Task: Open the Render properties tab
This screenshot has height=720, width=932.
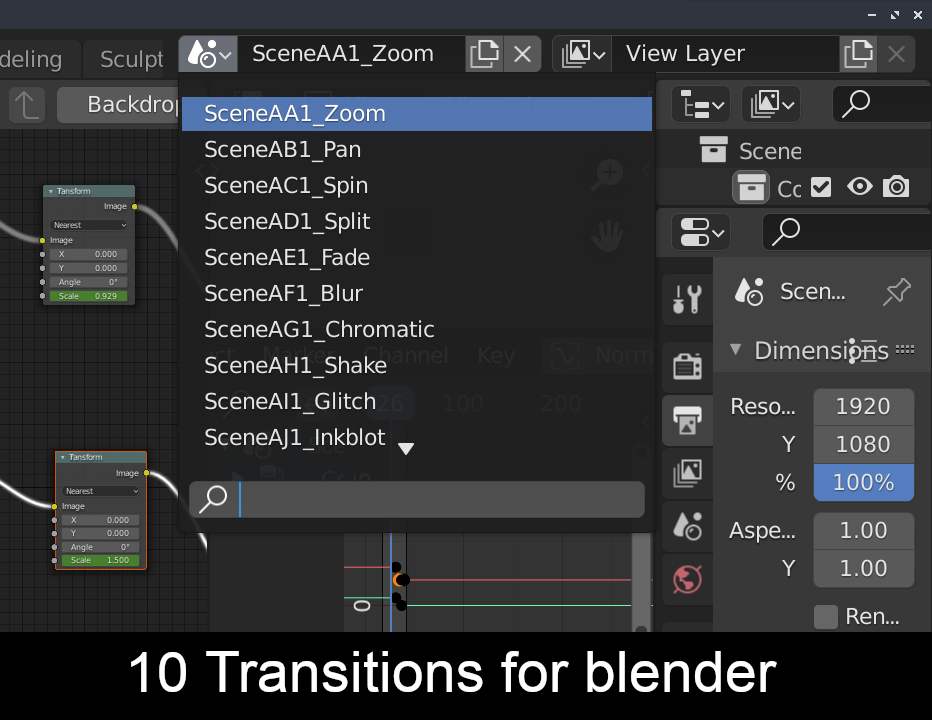Action: pyautogui.click(x=688, y=366)
